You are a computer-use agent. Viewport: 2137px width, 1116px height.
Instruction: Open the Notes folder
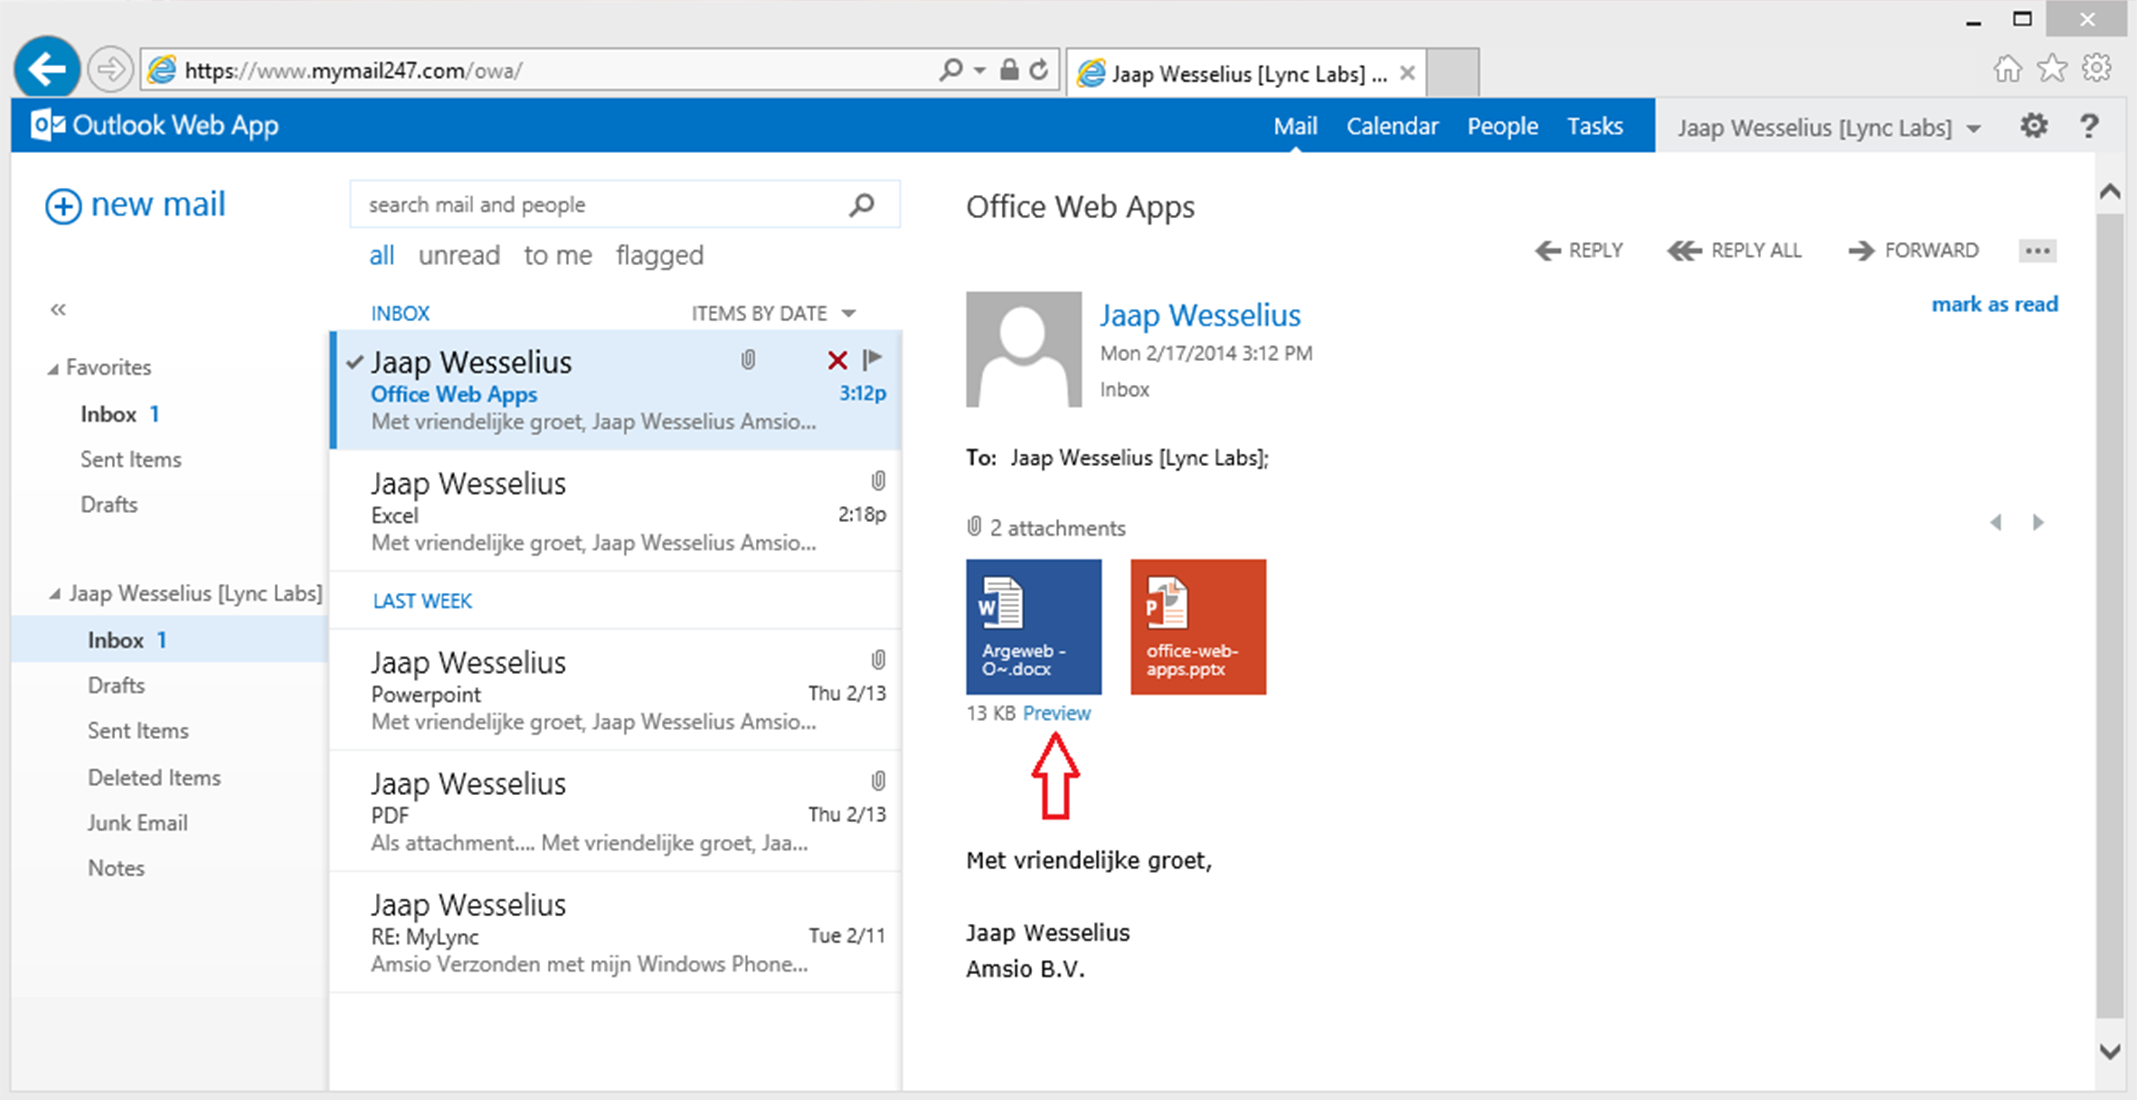(116, 868)
